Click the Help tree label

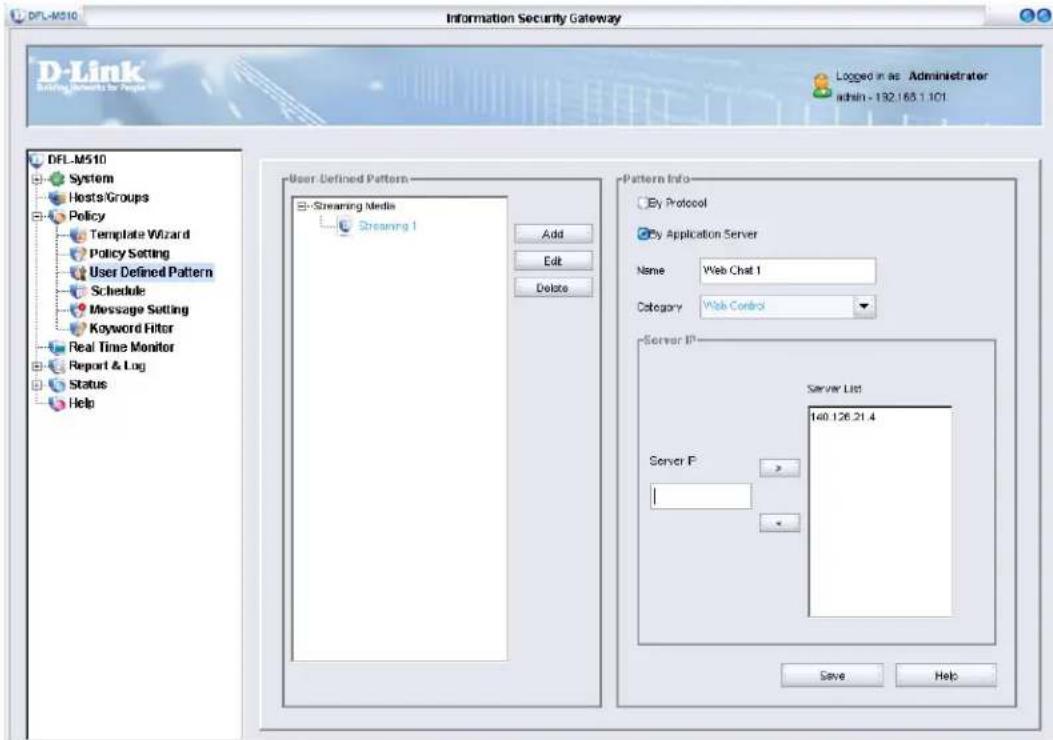(x=81, y=404)
